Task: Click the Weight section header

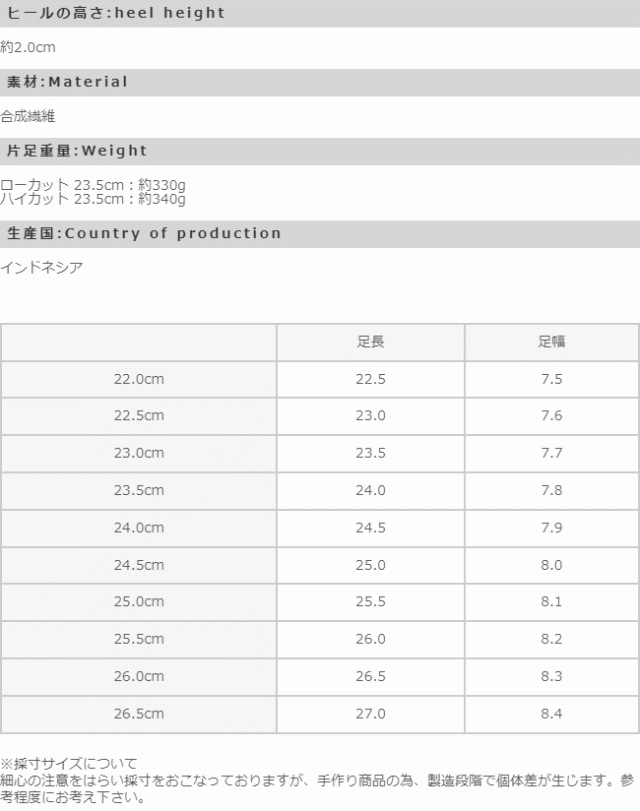Action: 77,151
